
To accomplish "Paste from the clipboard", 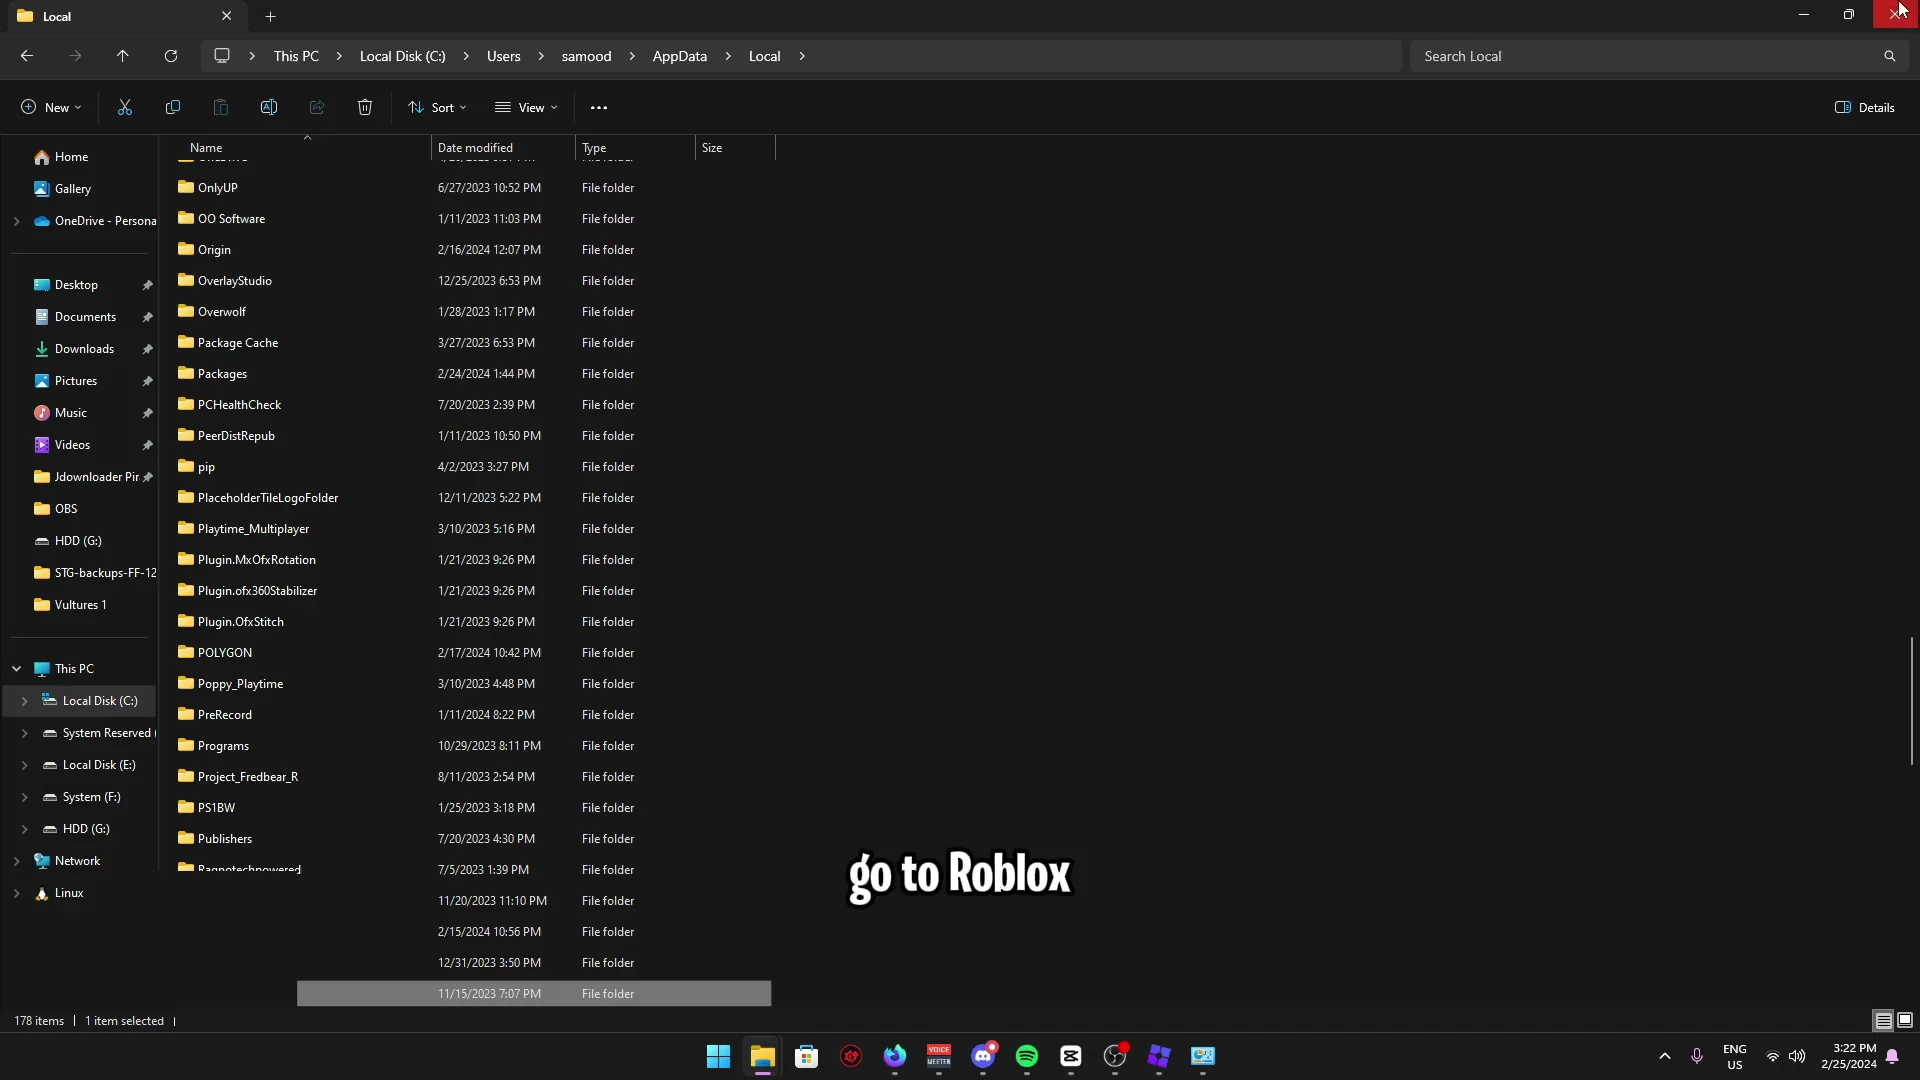I will tap(220, 107).
